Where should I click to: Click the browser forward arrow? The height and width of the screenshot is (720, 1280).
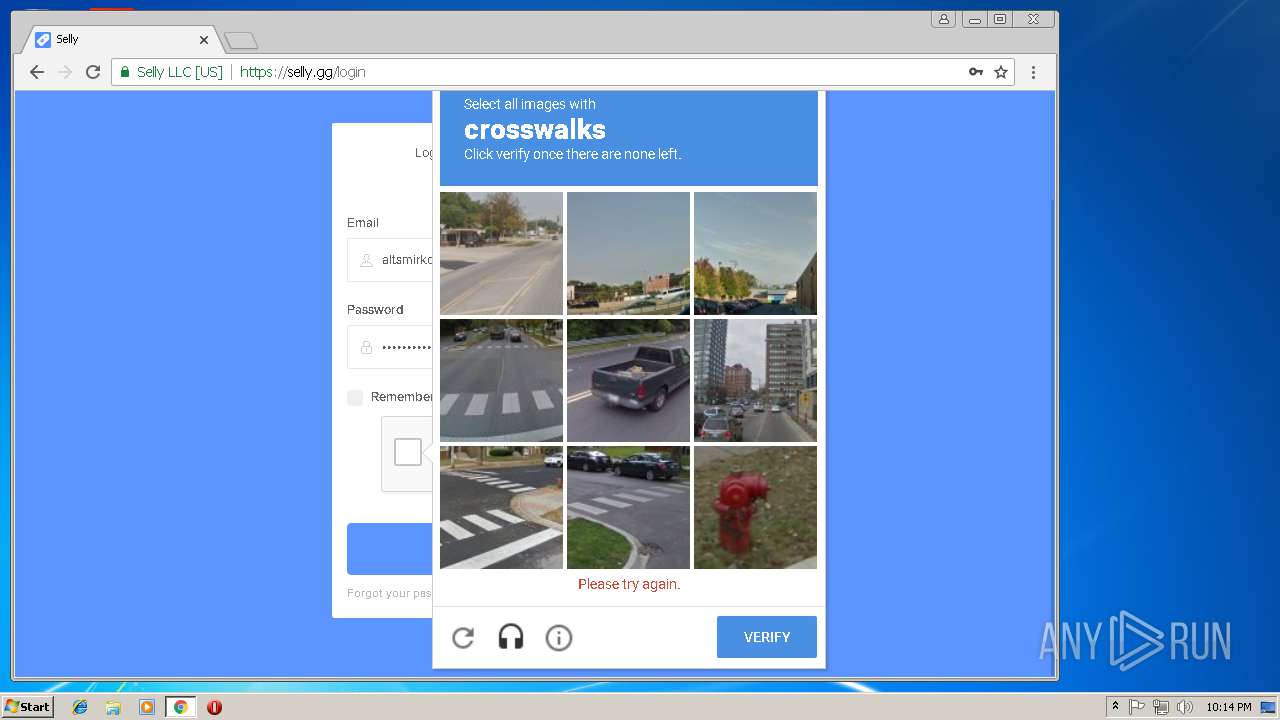(x=65, y=72)
